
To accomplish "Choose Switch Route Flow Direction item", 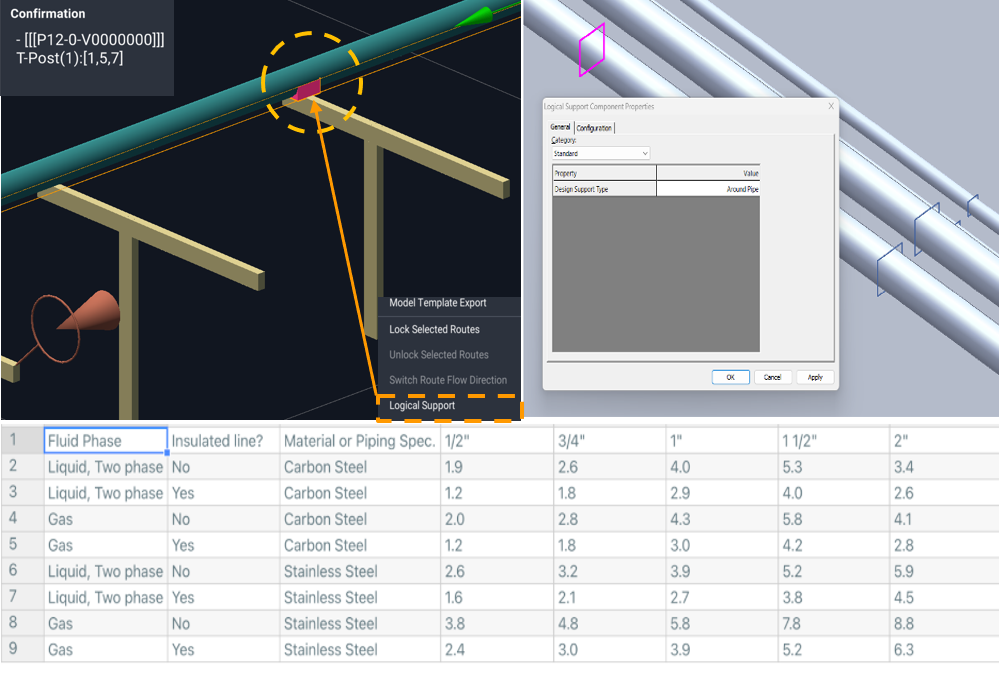I will pos(448,380).
